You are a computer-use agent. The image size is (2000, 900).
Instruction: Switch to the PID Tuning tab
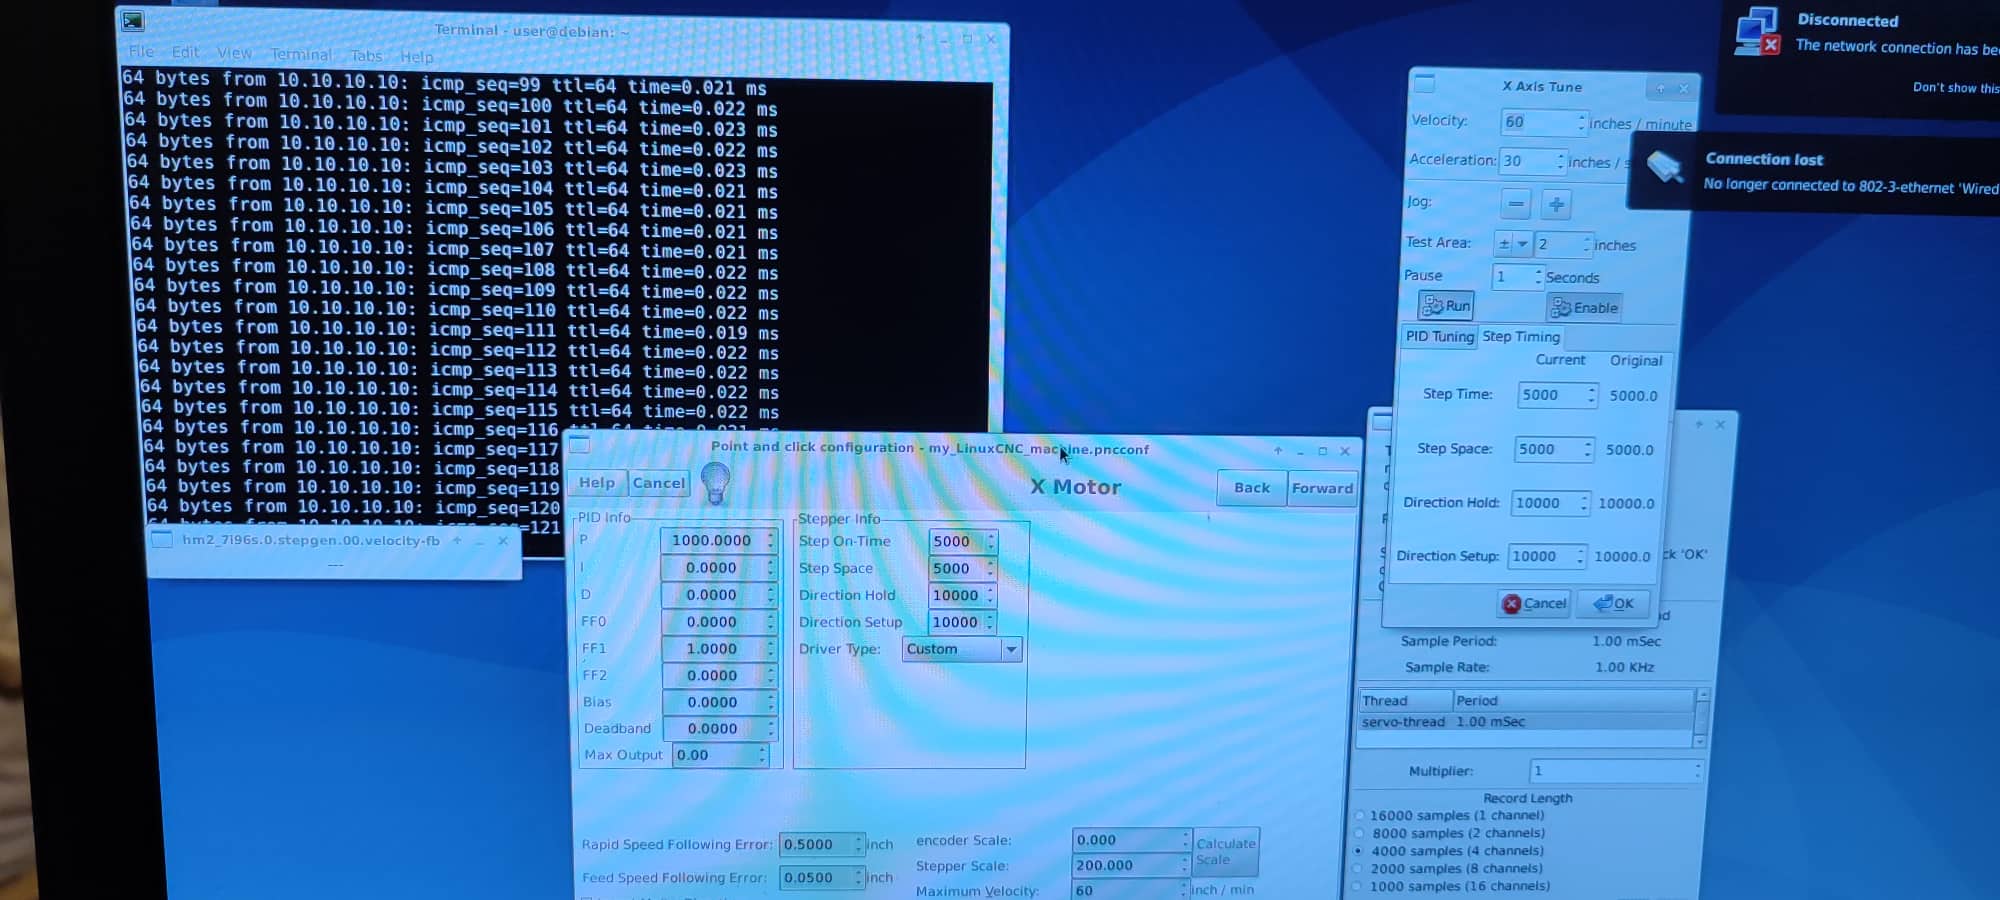point(1439,337)
